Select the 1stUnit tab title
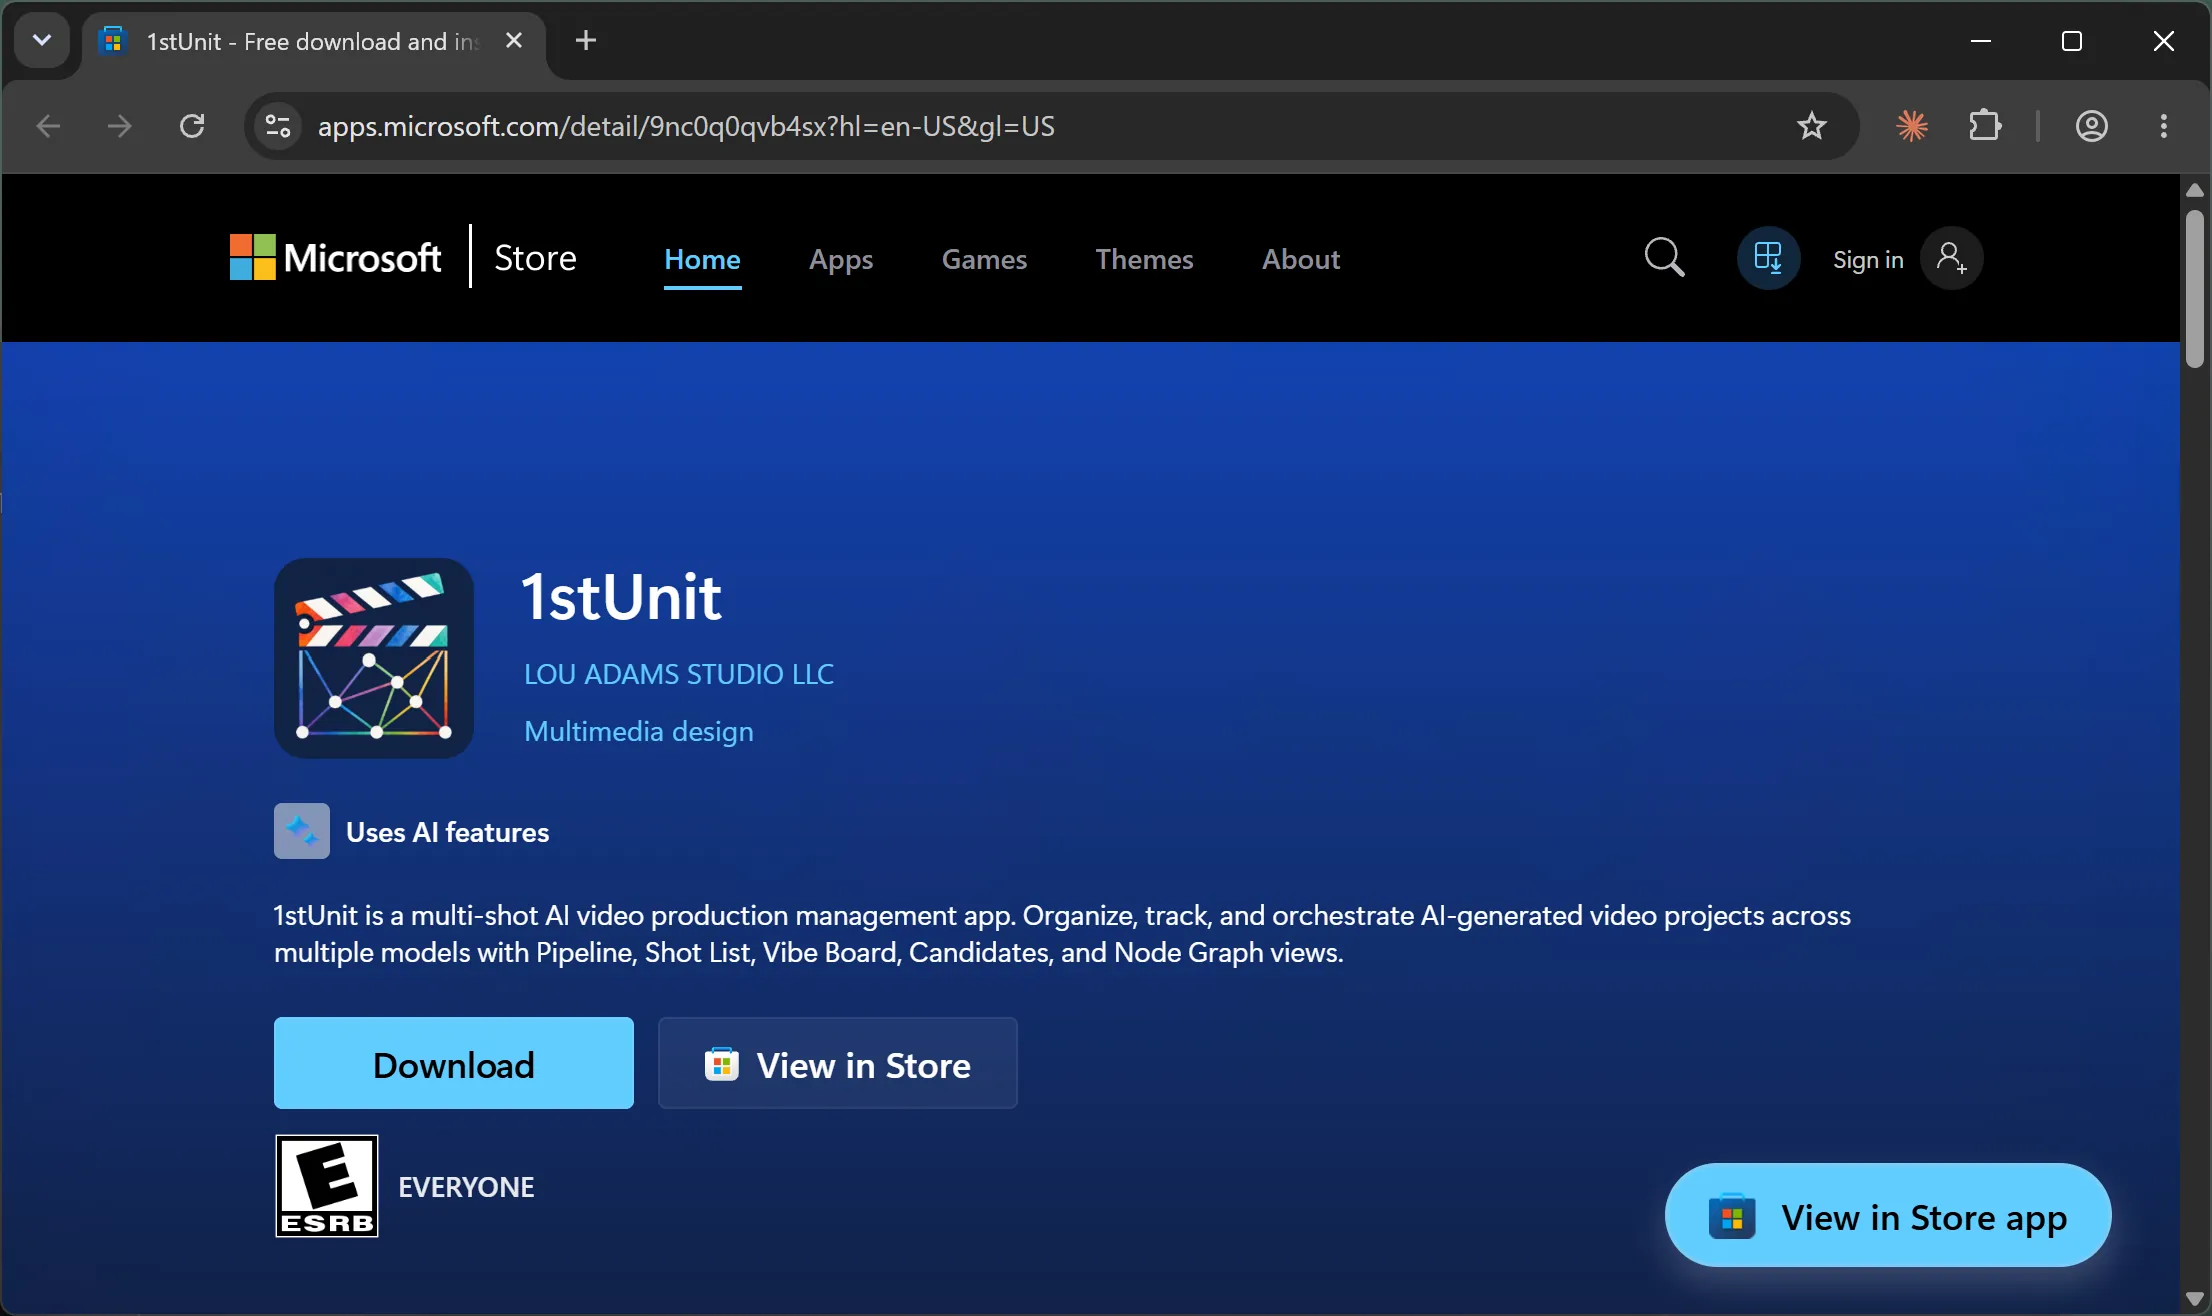 (313, 41)
